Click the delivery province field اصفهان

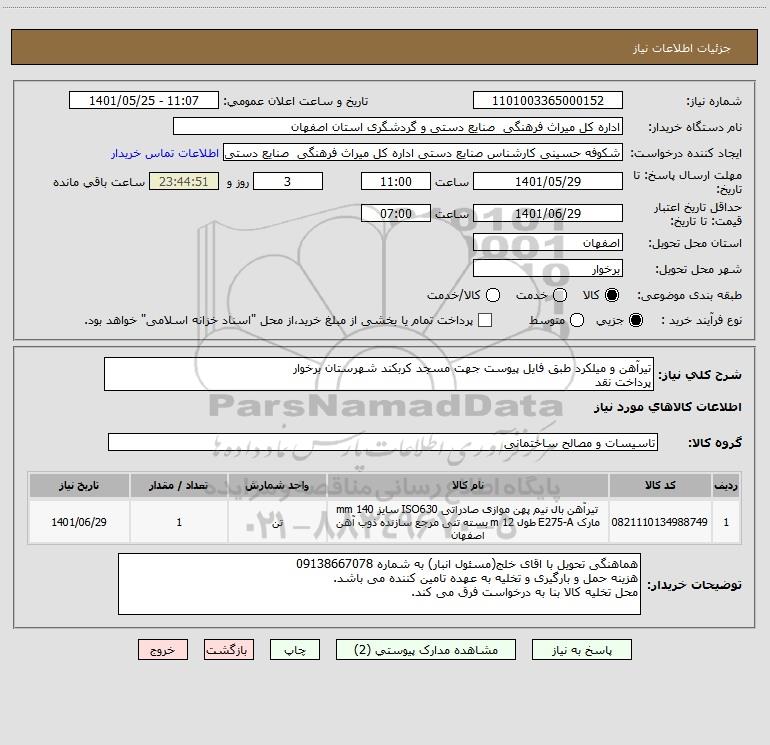(548, 243)
